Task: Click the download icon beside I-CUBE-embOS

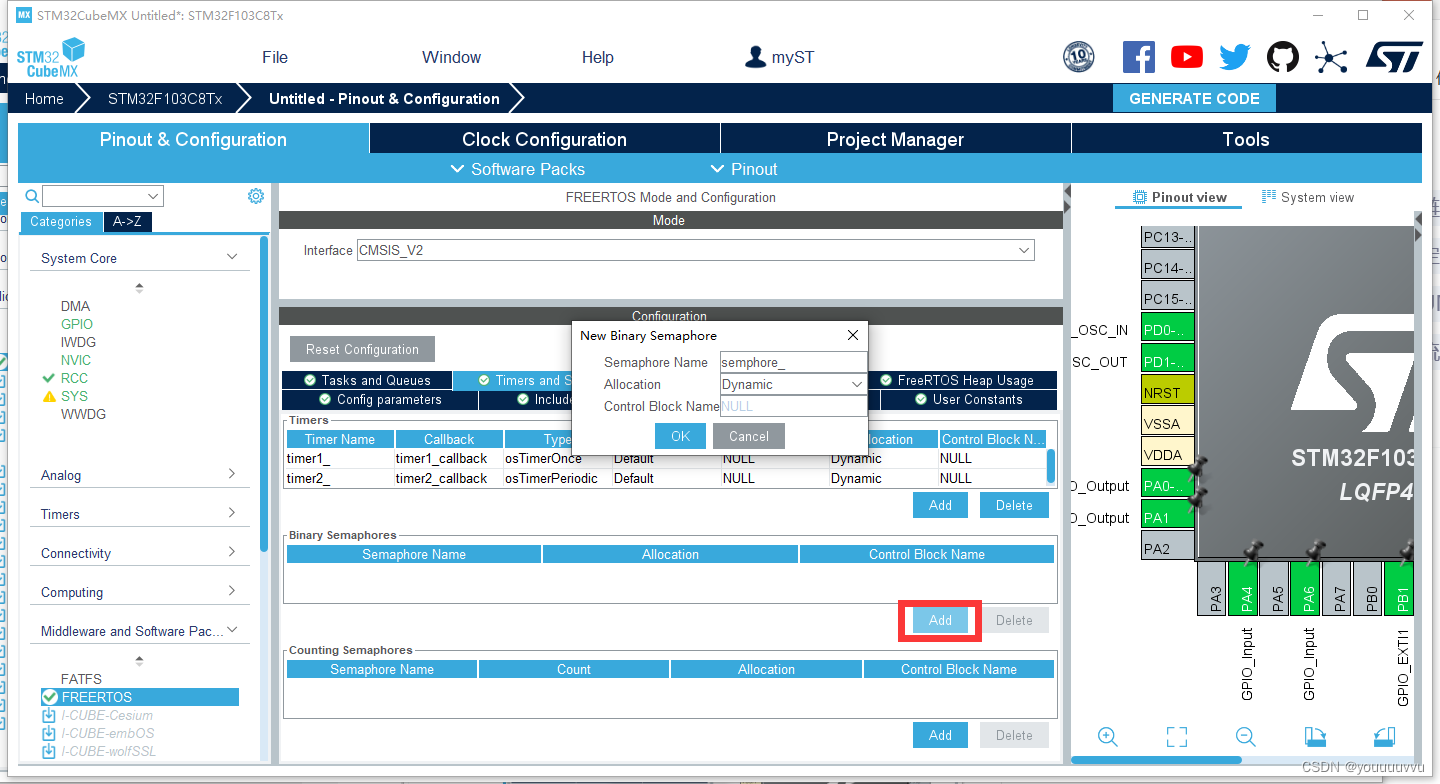Action: (48, 733)
